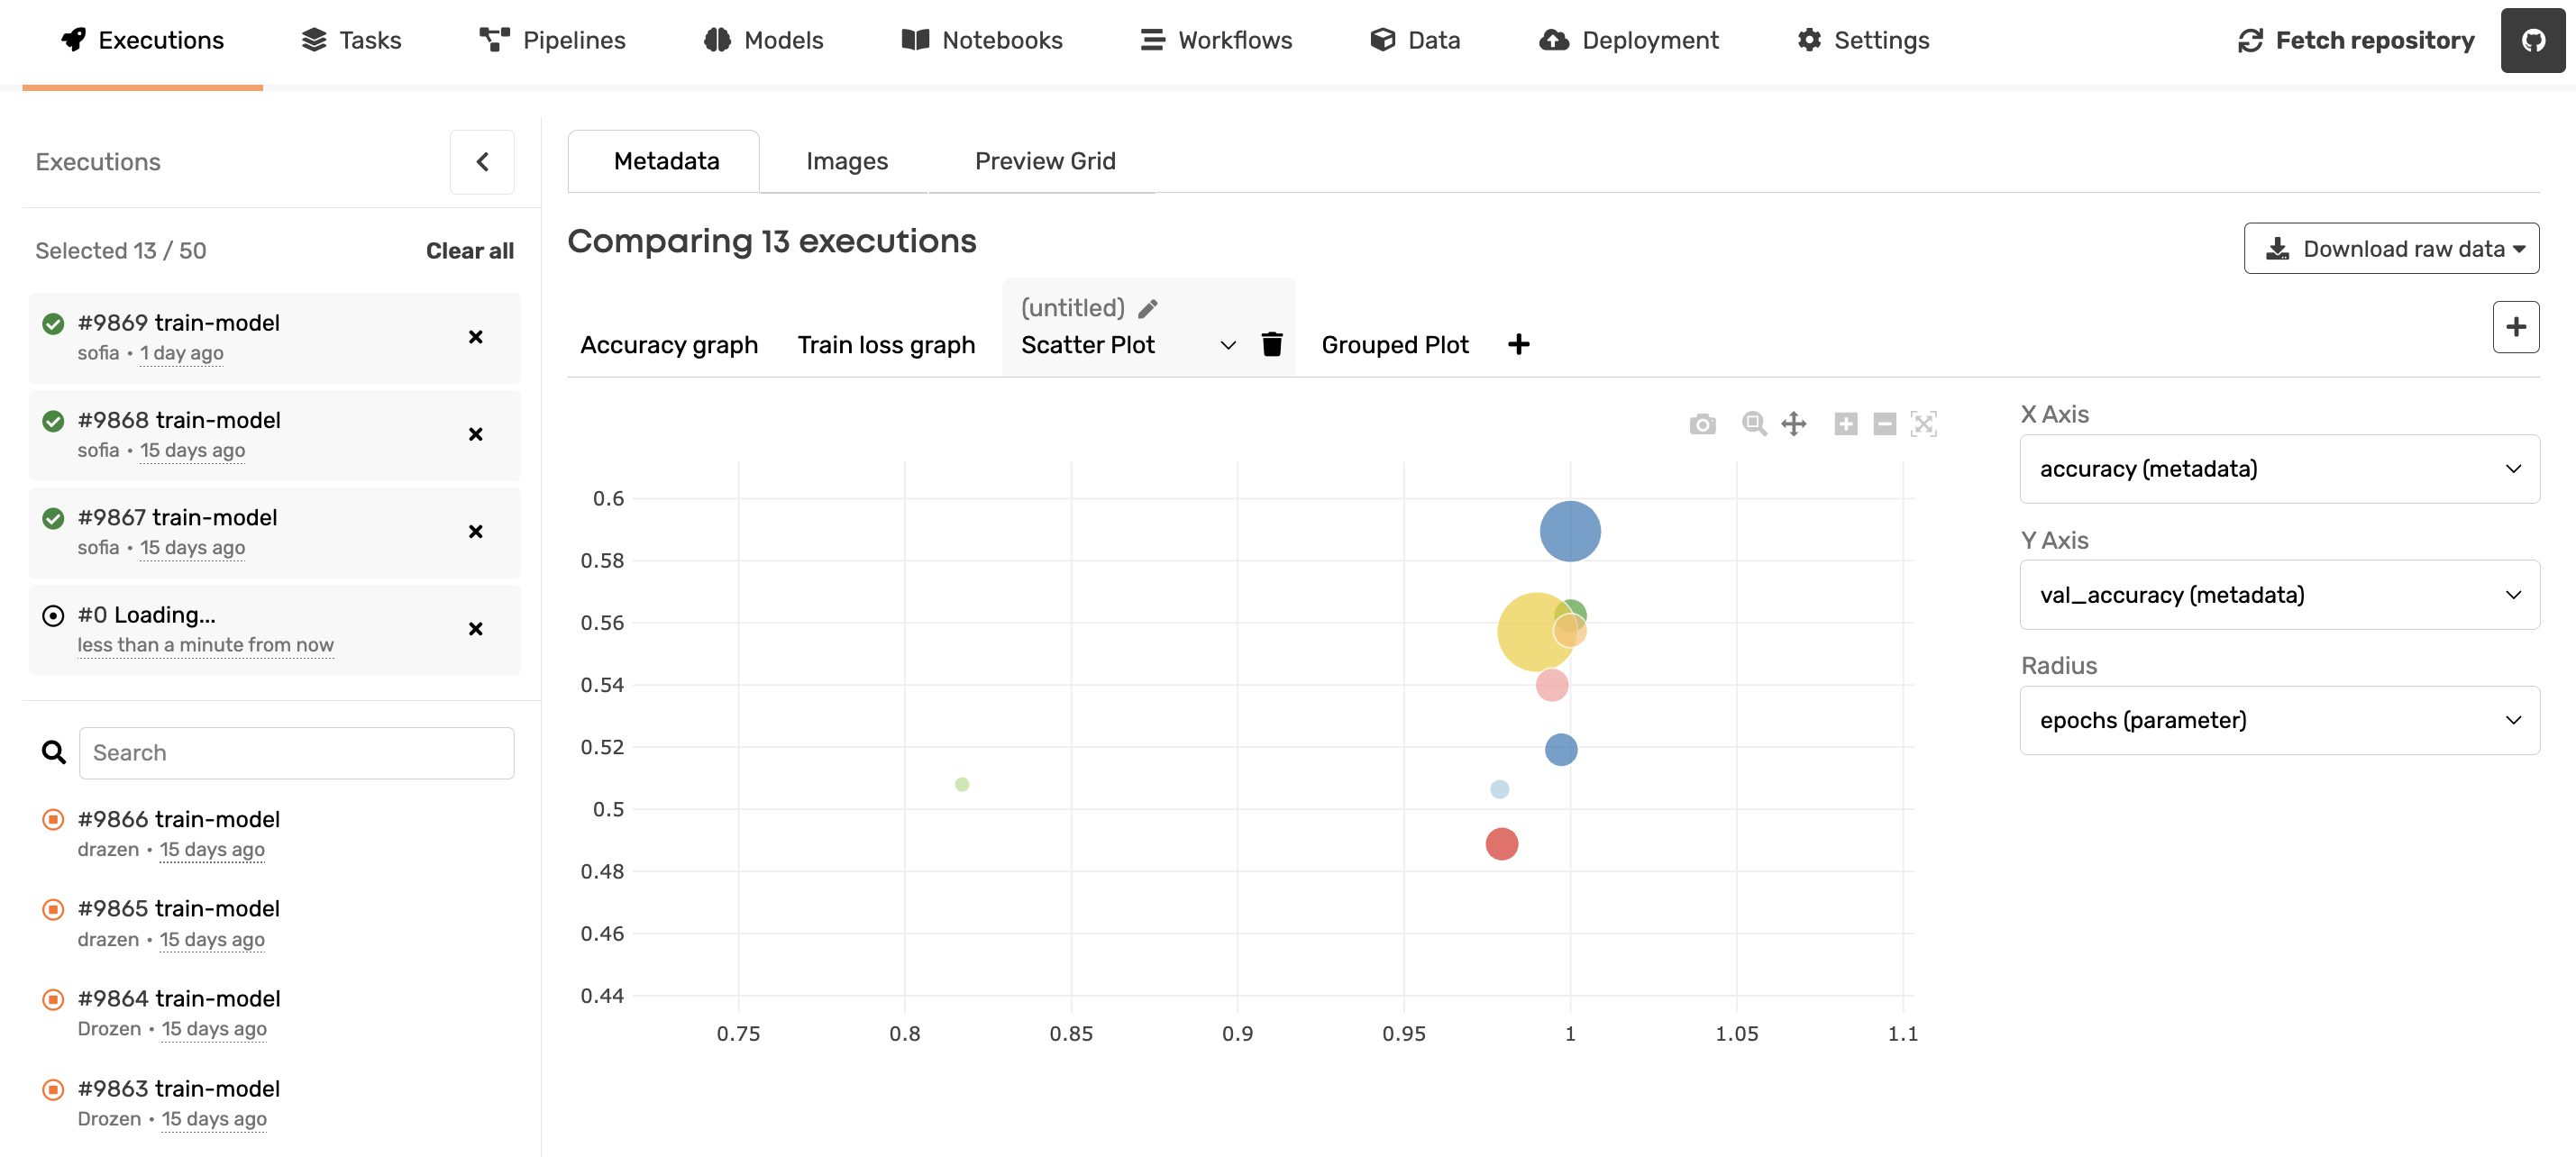This screenshot has height=1157, width=2576.
Task: Click the executions Search field
Action: tap(296, 752)
